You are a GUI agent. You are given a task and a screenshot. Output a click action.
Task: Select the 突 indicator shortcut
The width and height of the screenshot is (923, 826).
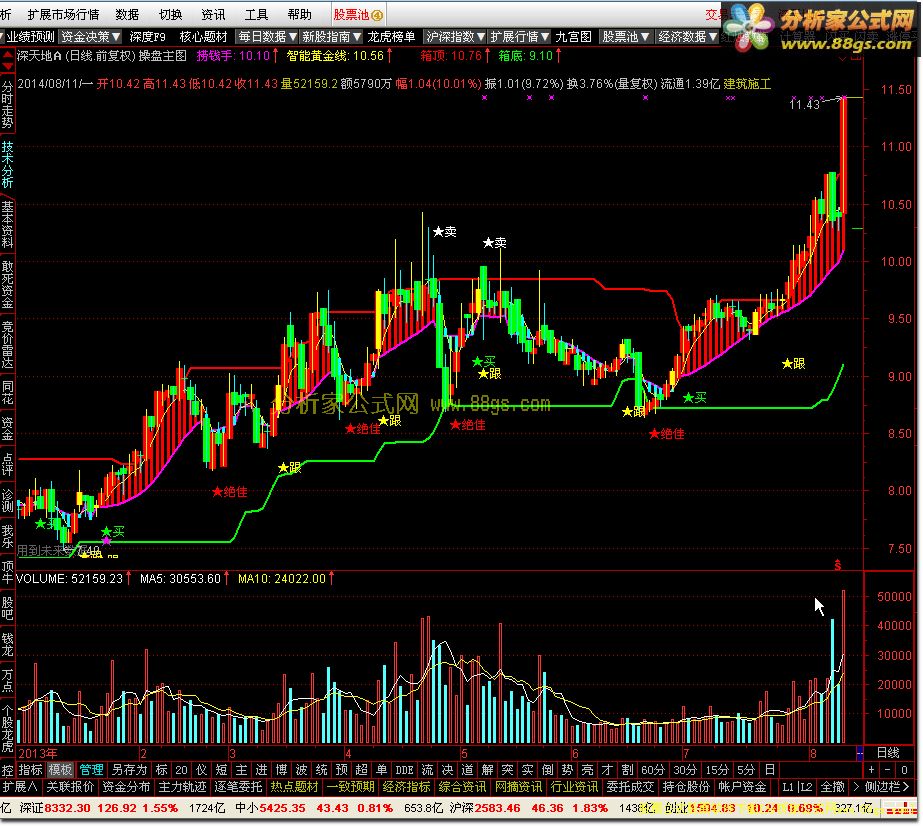tap(507, 770)
